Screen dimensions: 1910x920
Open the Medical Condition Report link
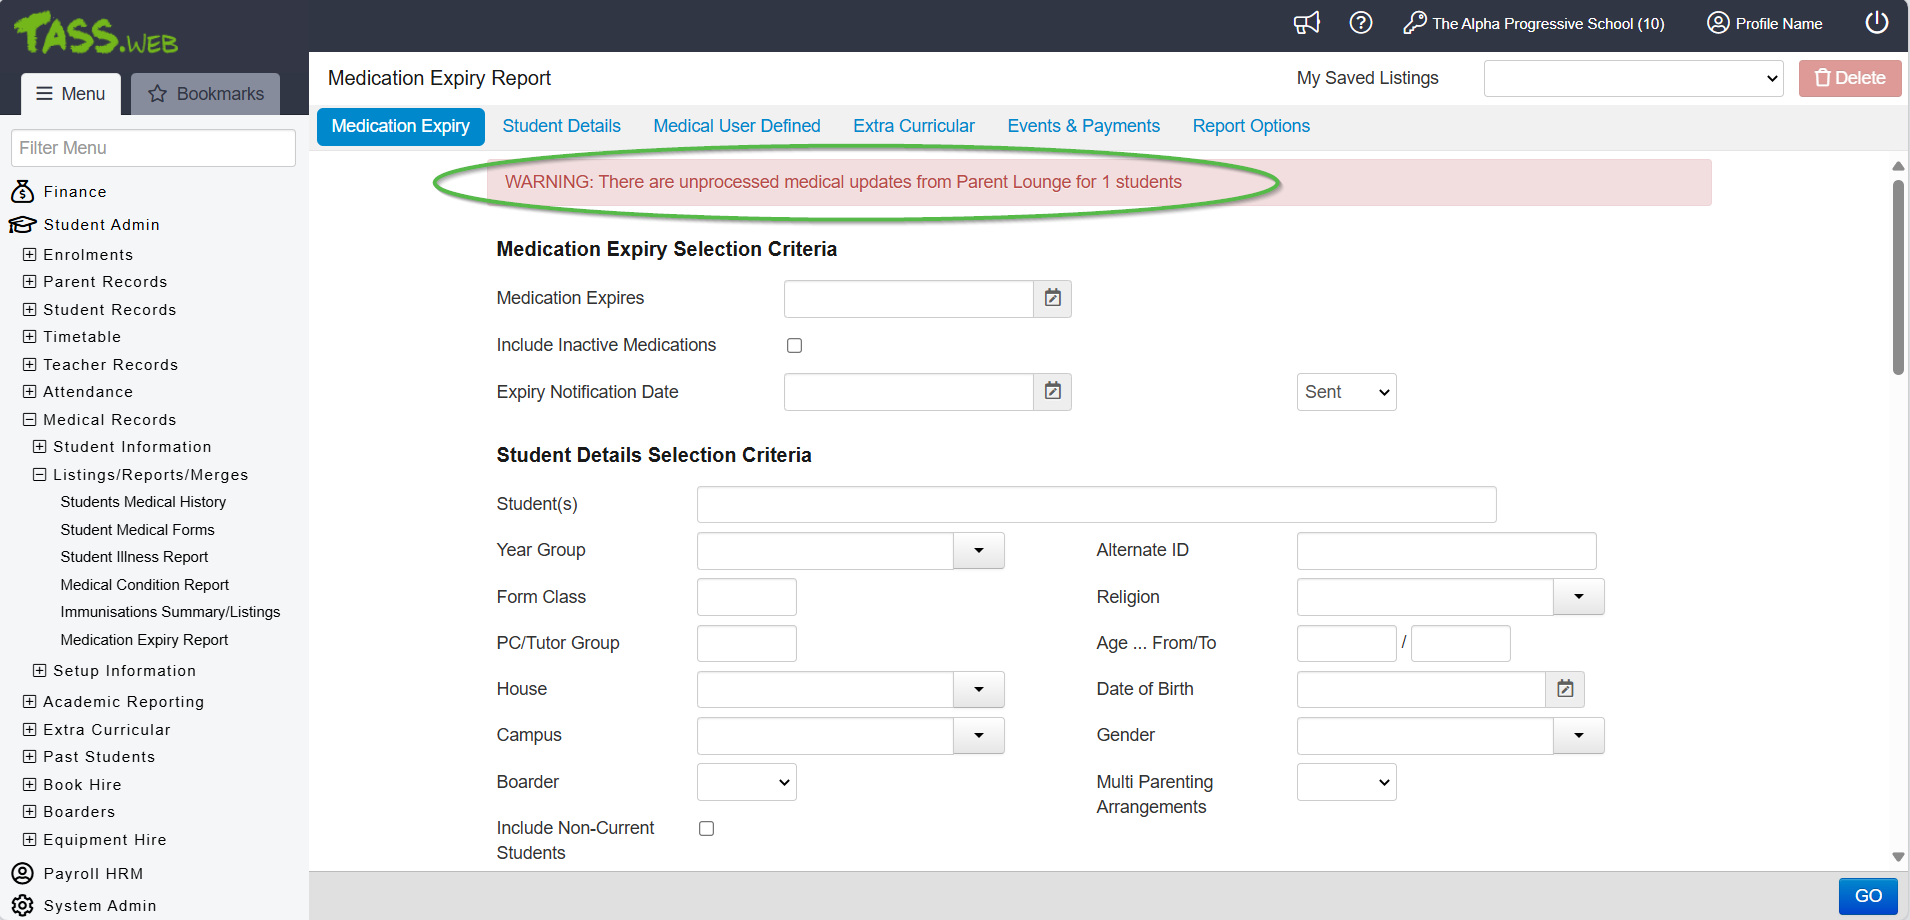(145, 585)
